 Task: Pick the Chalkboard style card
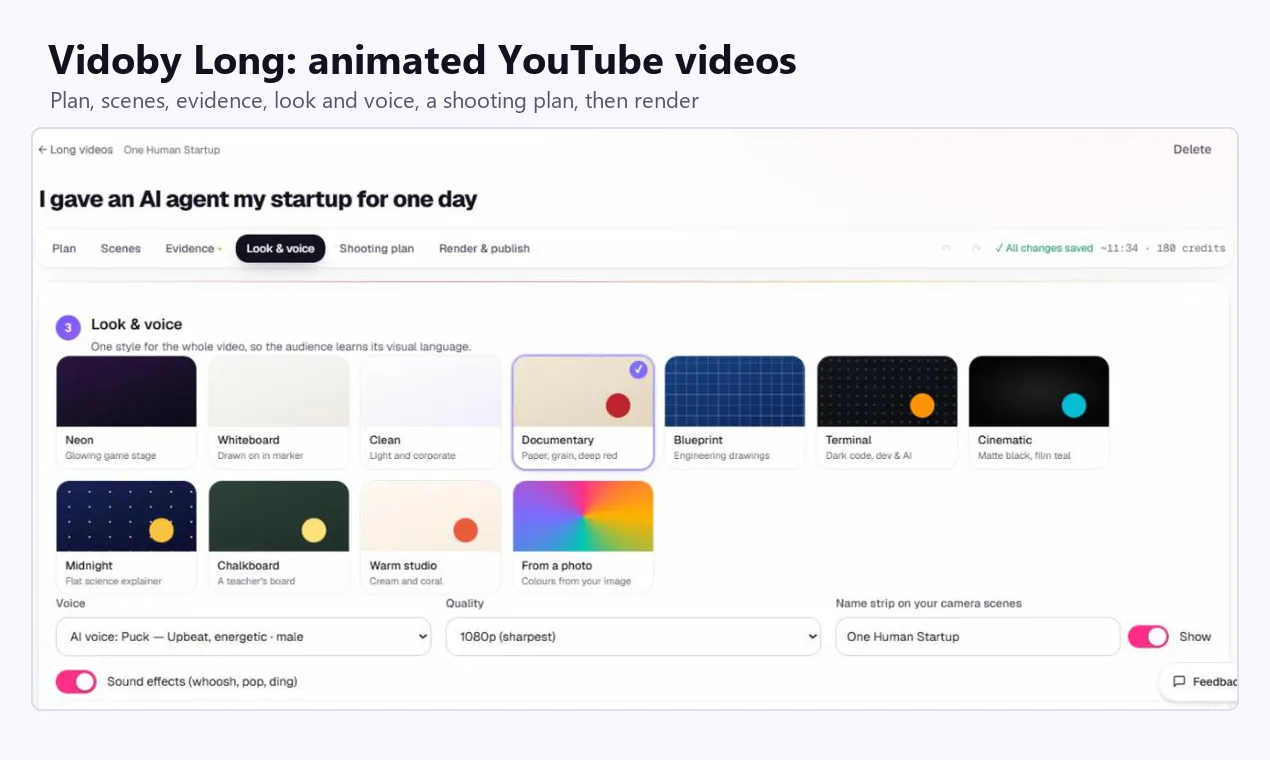279,537
